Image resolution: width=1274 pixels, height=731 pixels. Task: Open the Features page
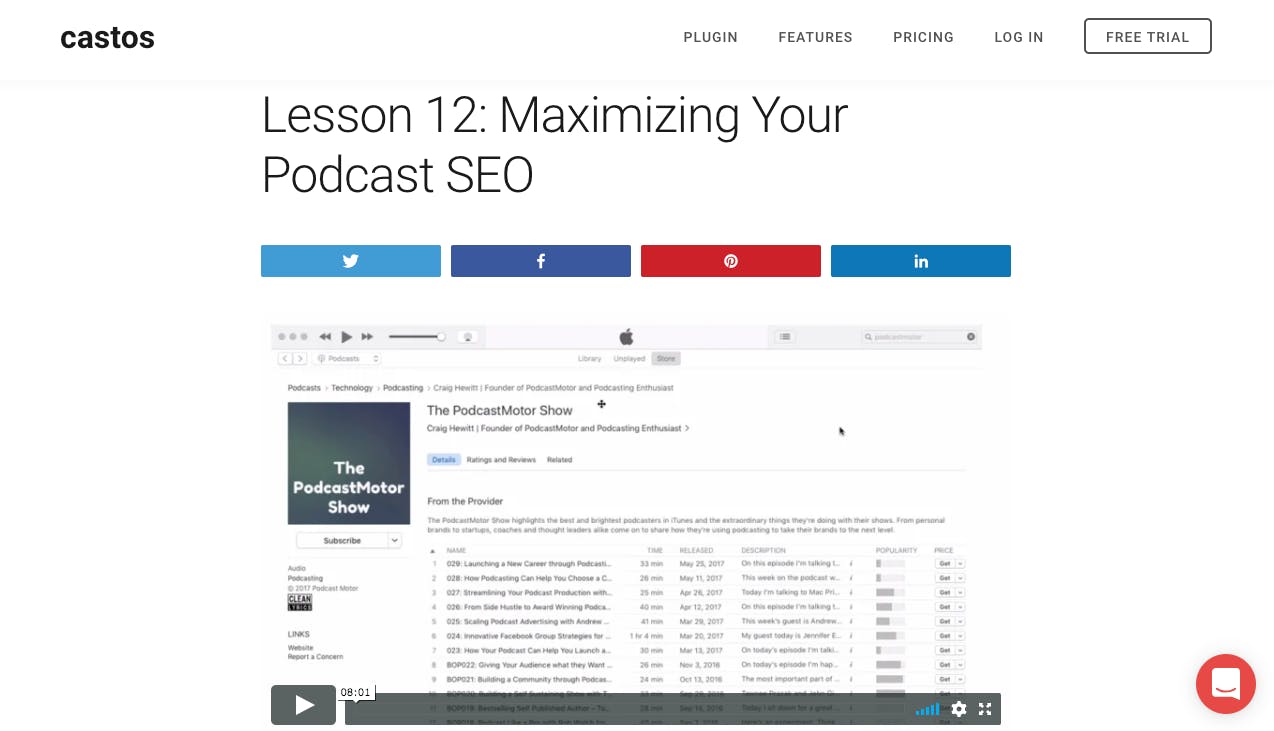[x=815, y=37]
